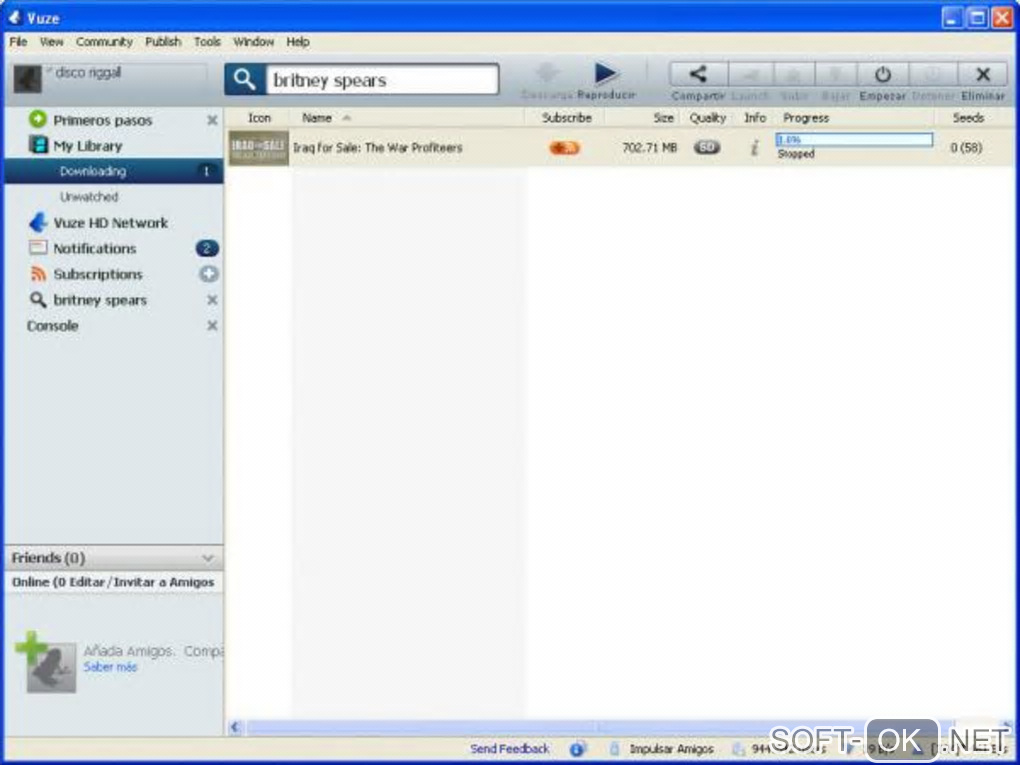Open the File menu
The height and width of the screenshot is (765, 1020).
tap(18, 42)
